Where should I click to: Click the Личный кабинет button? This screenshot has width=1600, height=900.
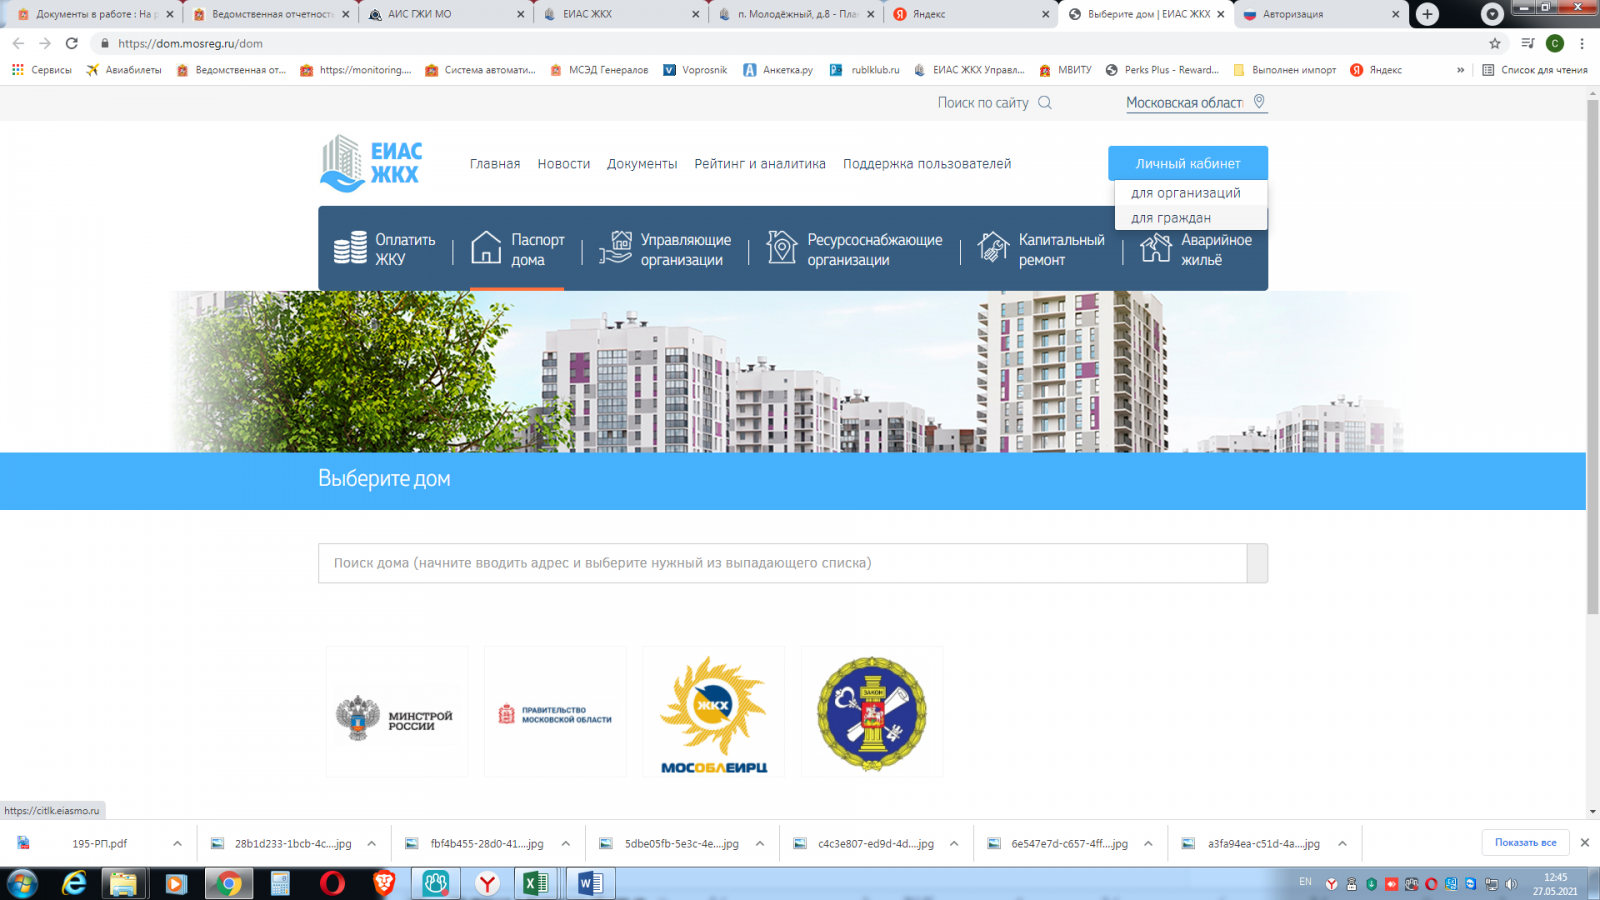point(1188,163)
